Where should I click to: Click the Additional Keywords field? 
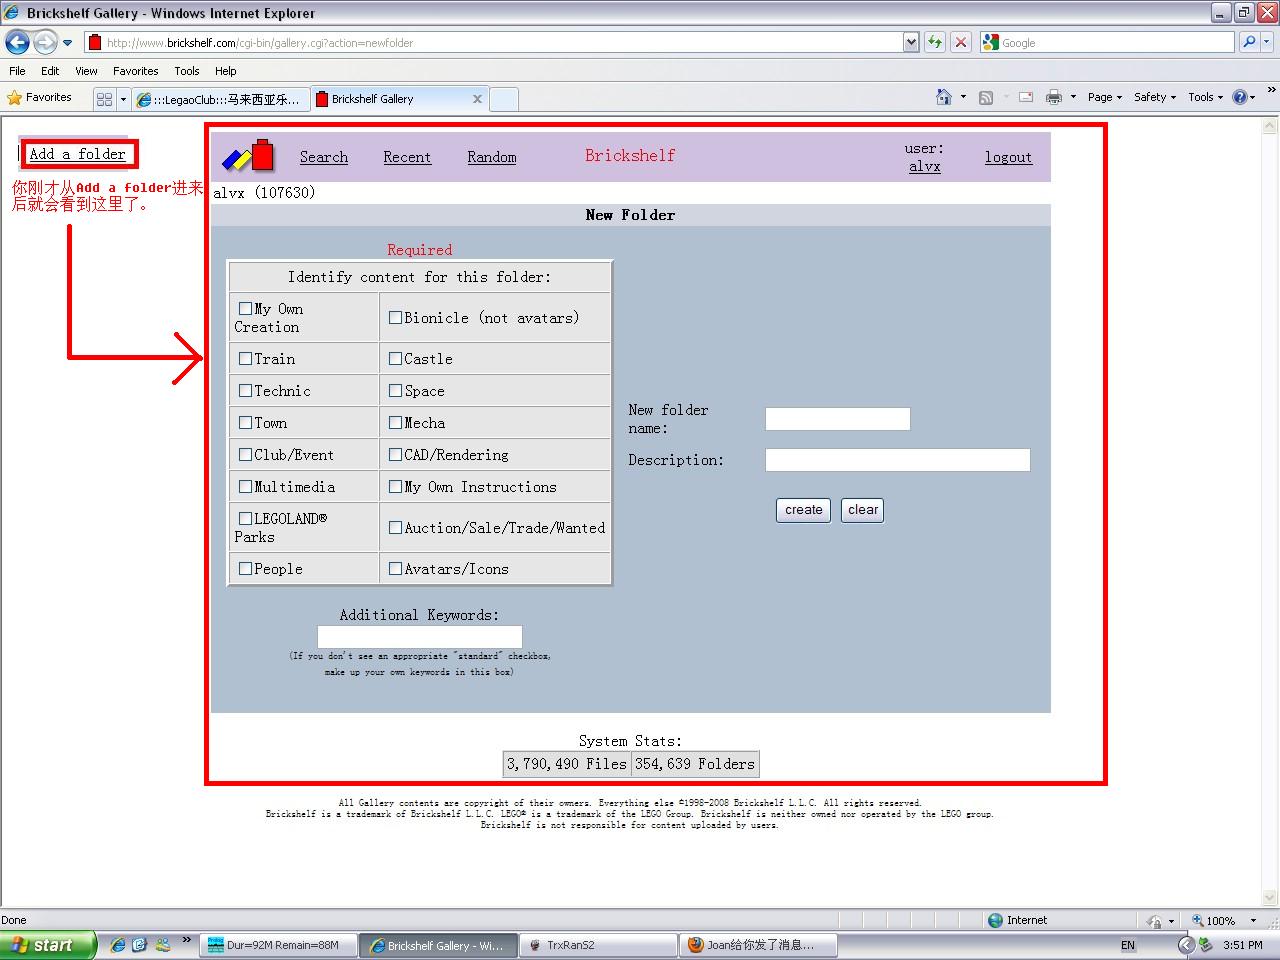point(420,636)
